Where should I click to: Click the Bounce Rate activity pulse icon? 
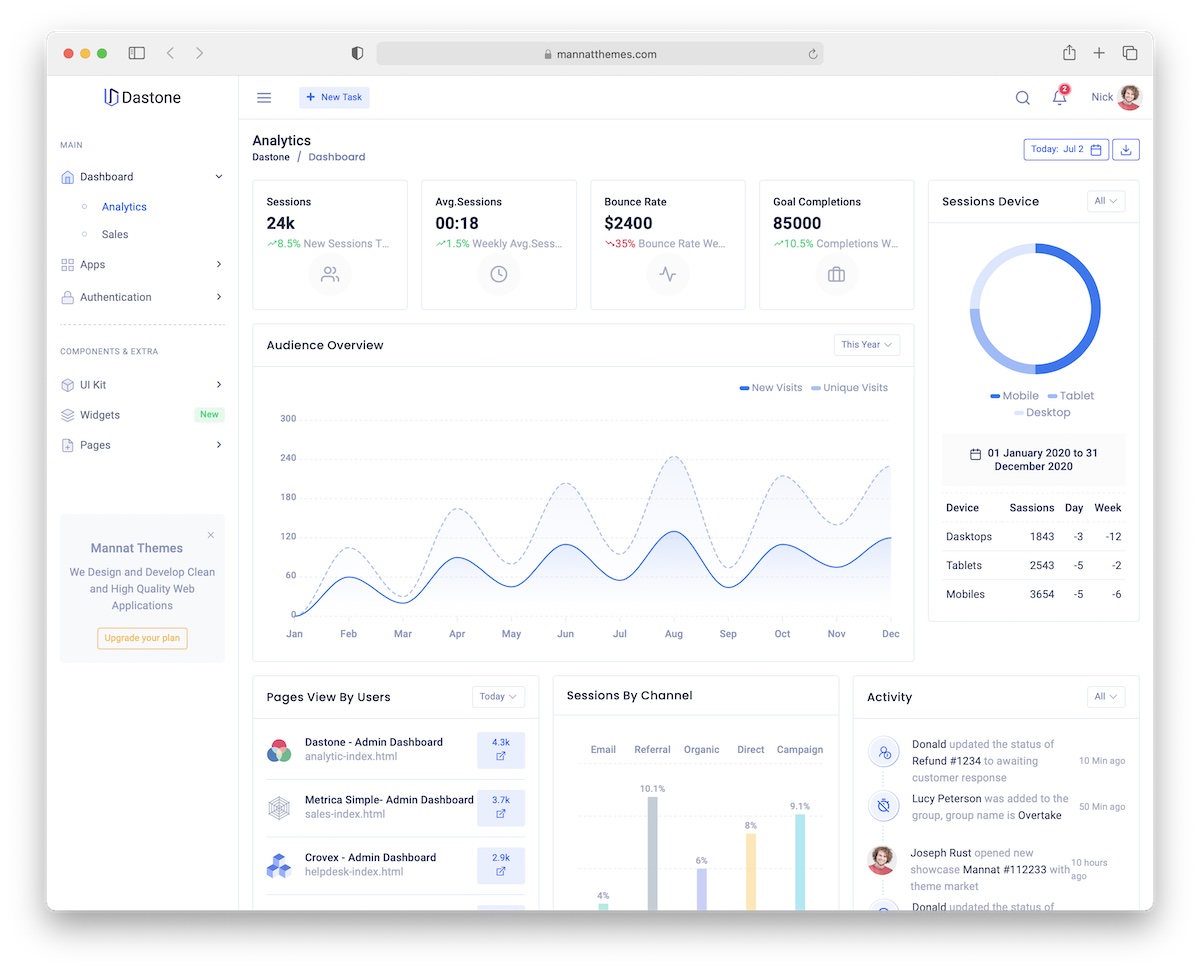point(667,274)
